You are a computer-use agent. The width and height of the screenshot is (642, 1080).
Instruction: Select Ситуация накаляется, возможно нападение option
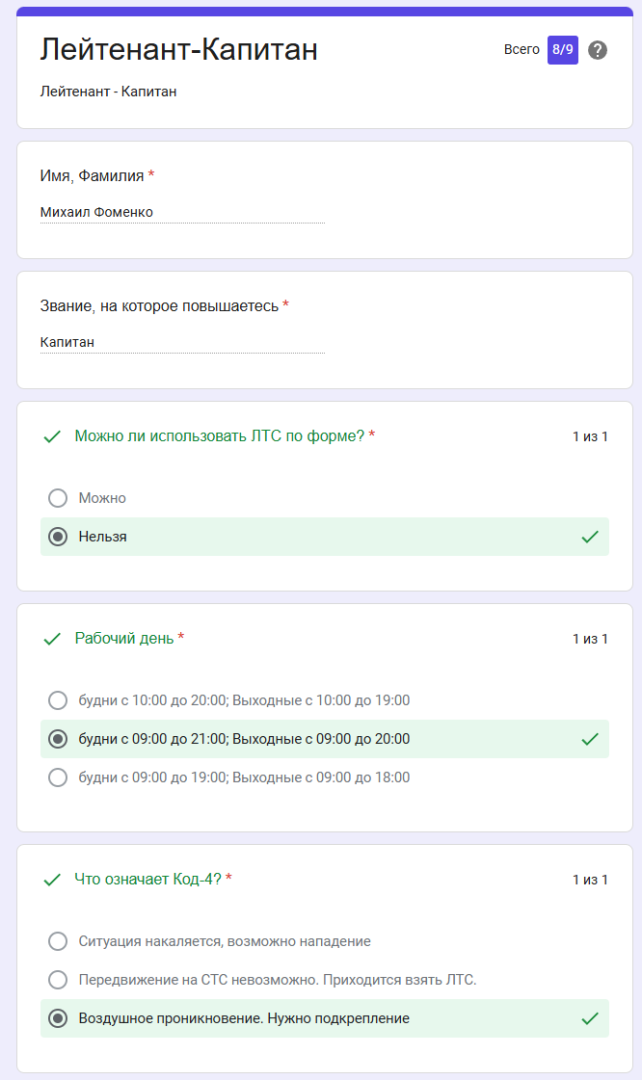pos(58,942)
